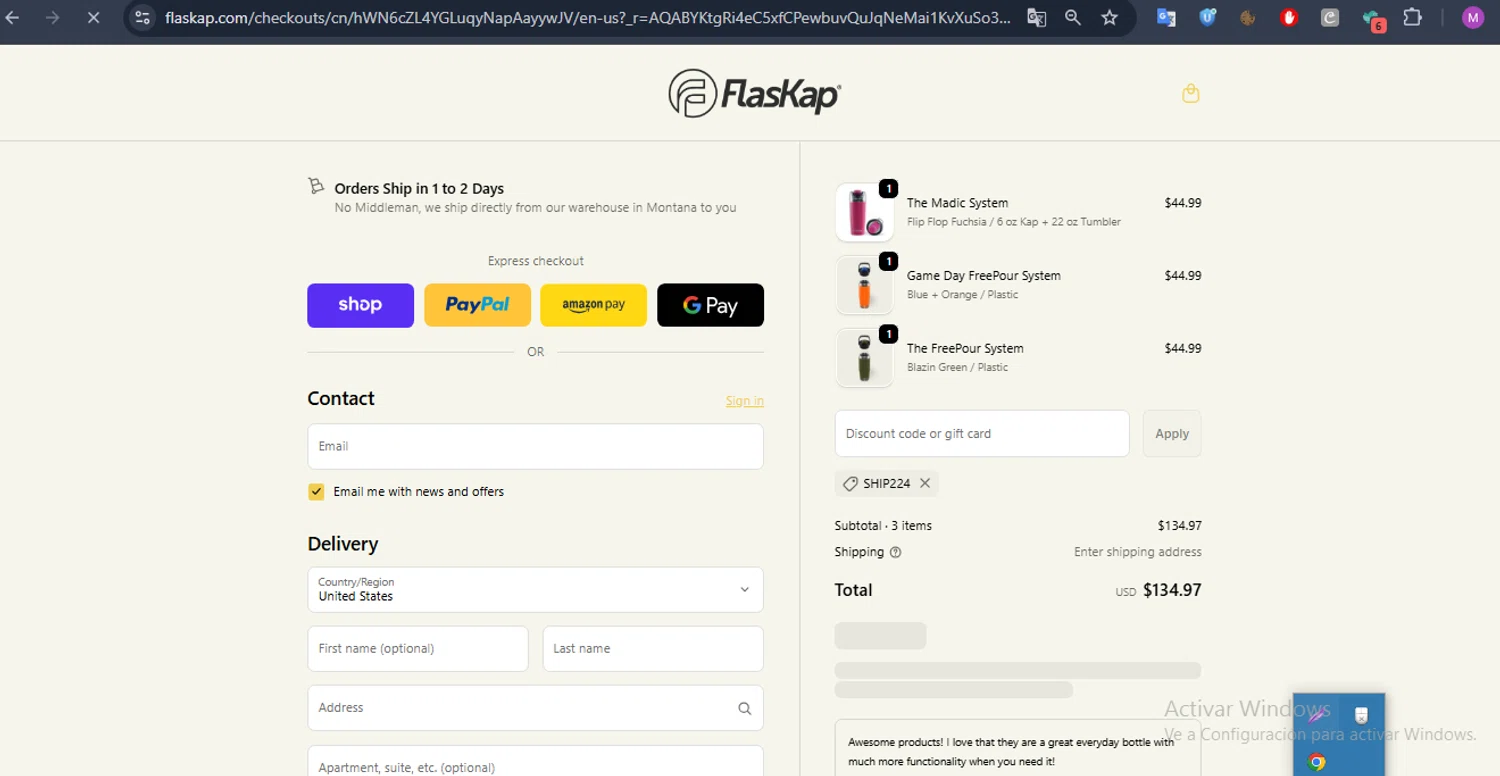This screenshot has height=776, width=1500.
Task: Click the SHIP224 discount tag
Action: pos(886,483)
